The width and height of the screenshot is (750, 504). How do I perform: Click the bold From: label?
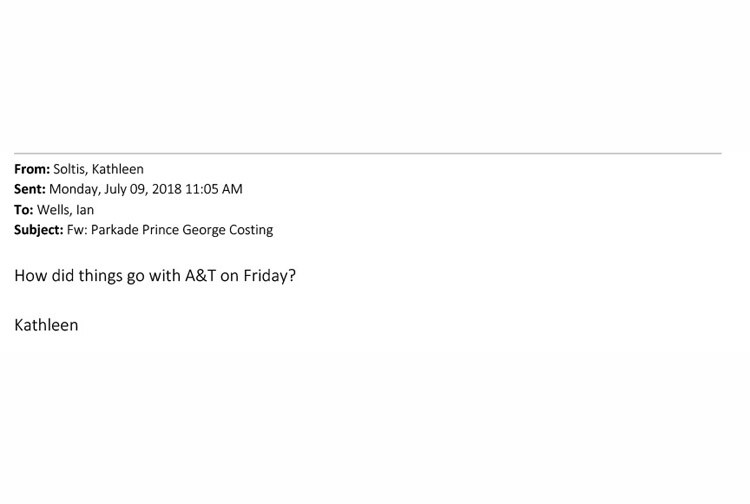pos(32,169)
